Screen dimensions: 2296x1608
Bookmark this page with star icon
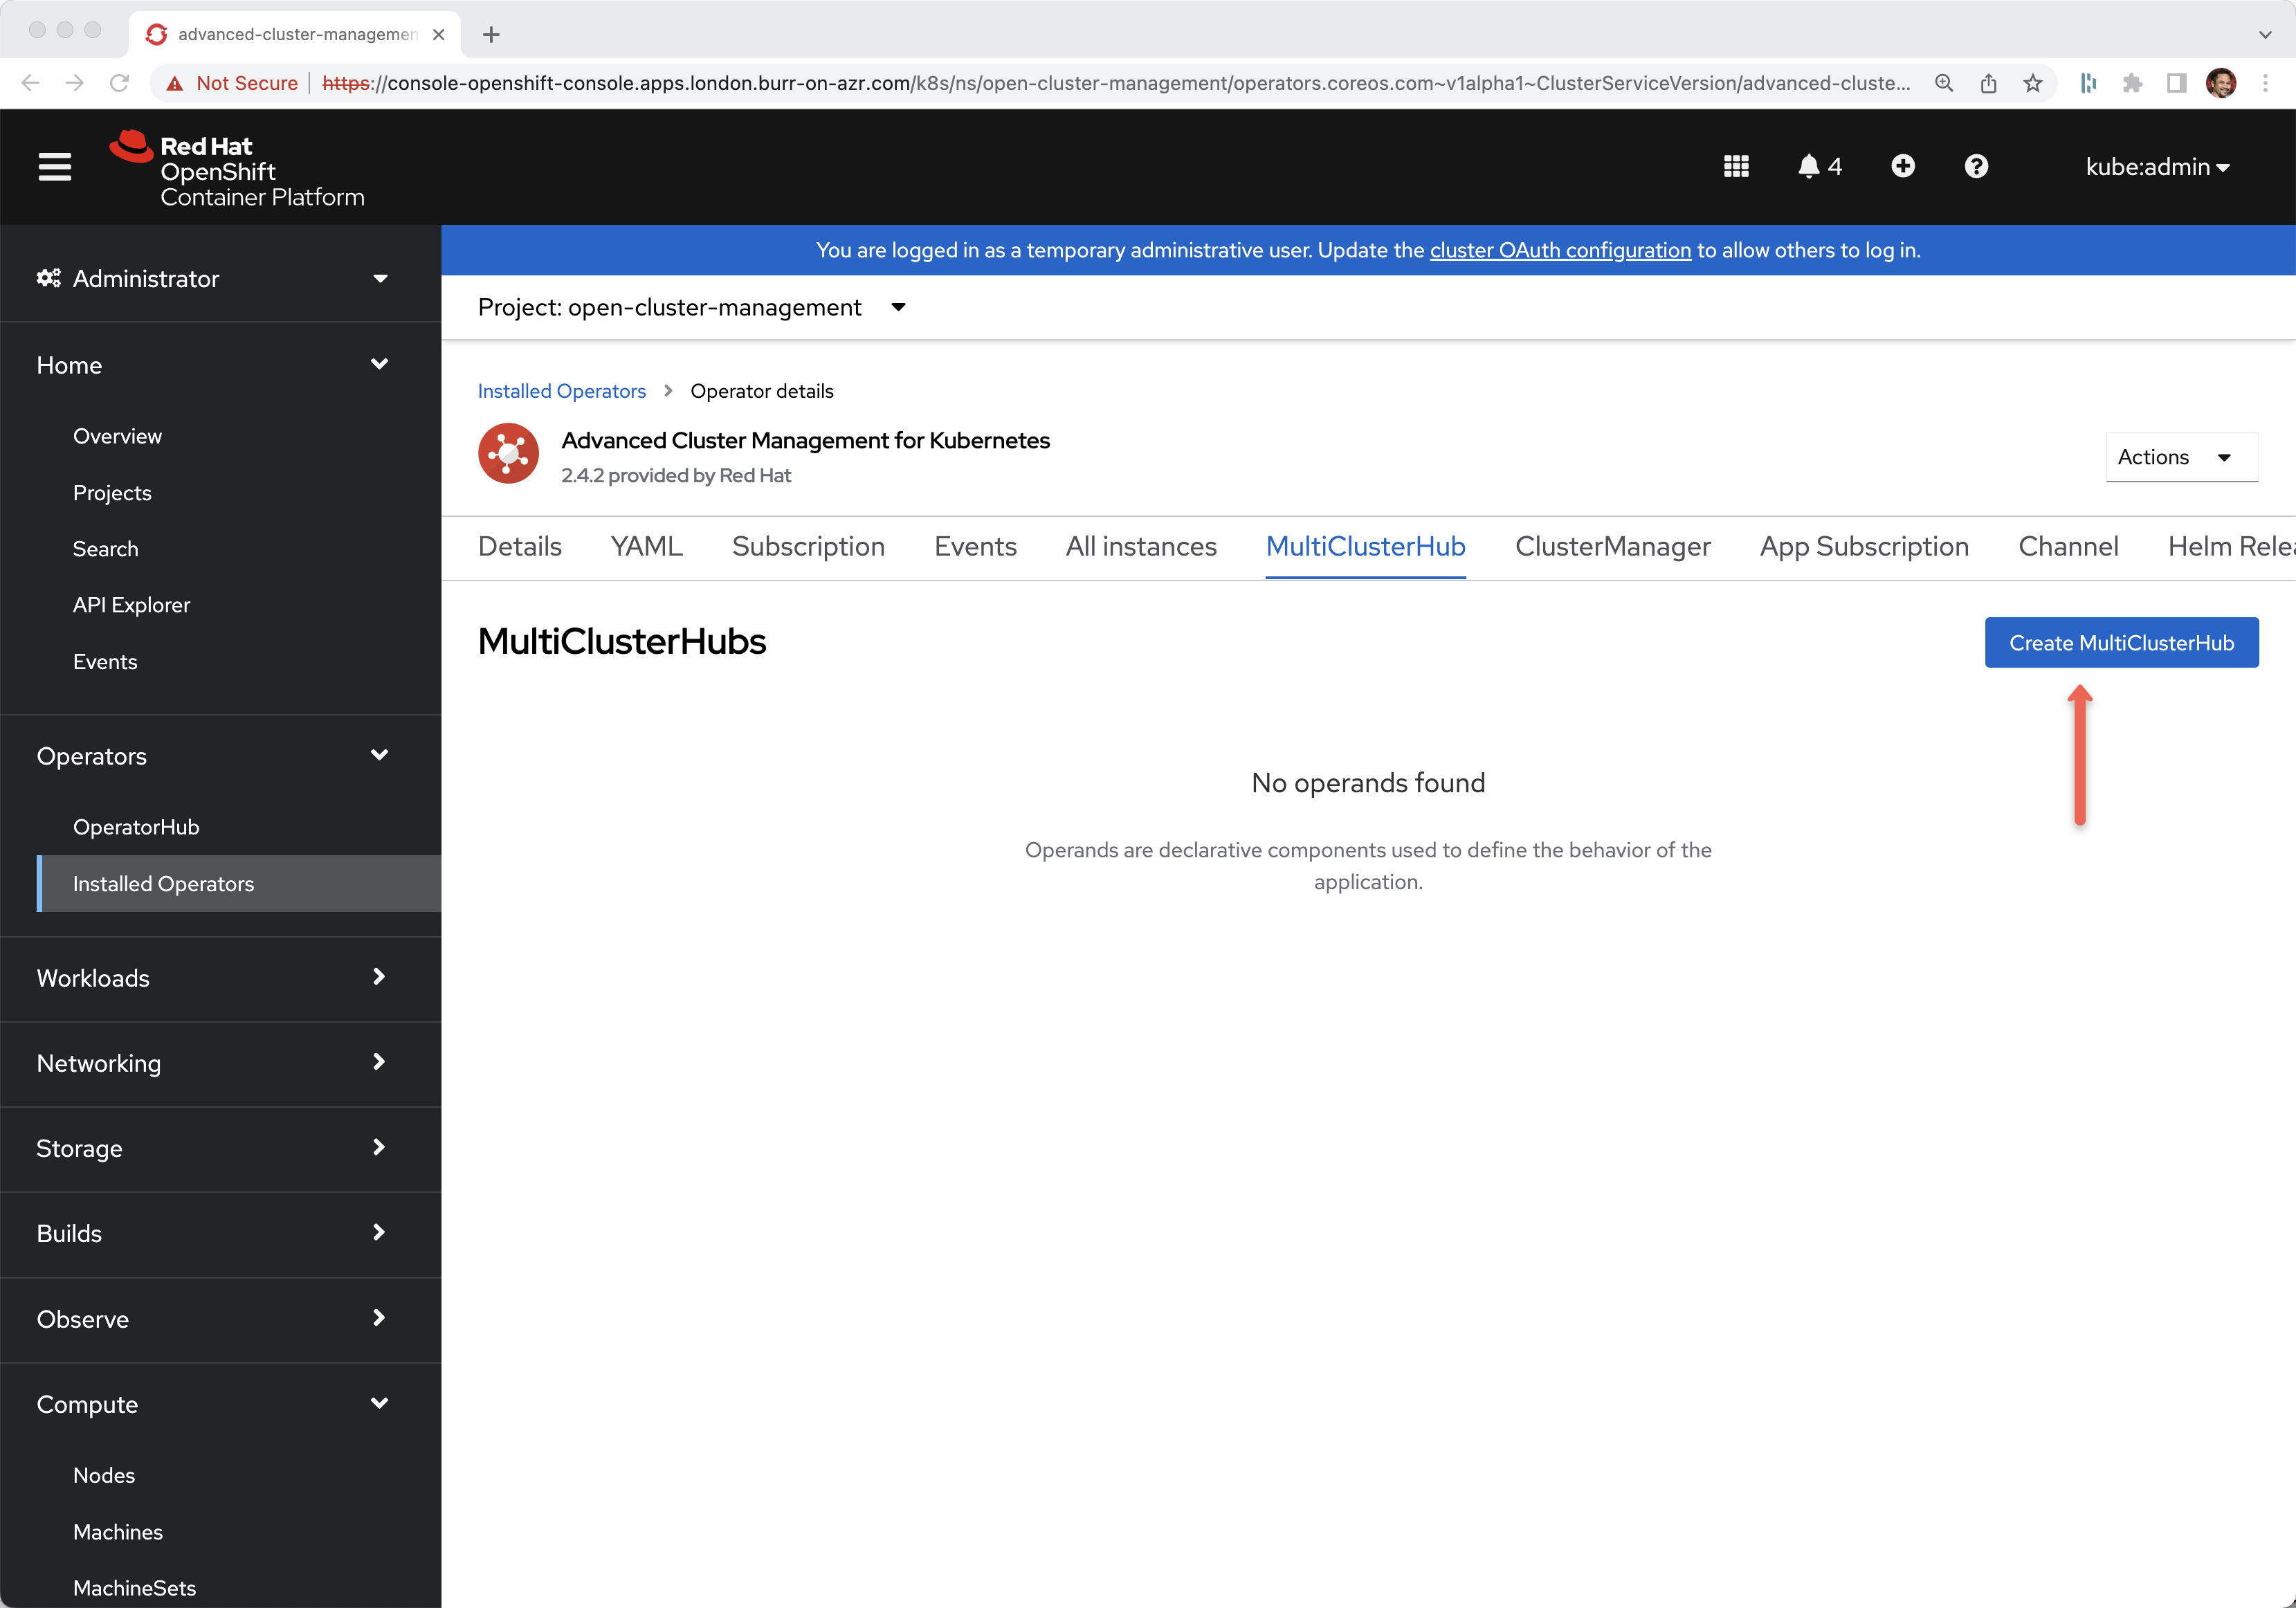(2032, 83)
